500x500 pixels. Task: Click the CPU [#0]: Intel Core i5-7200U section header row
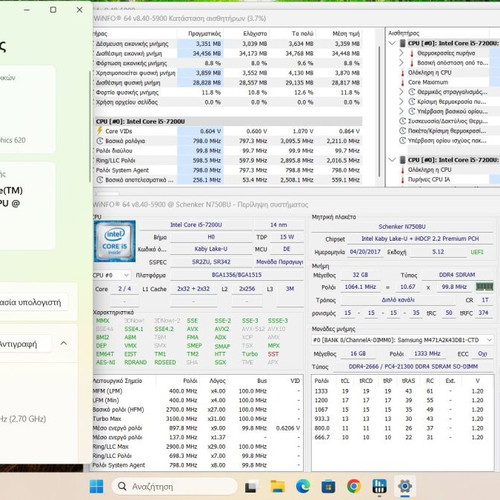228,121
